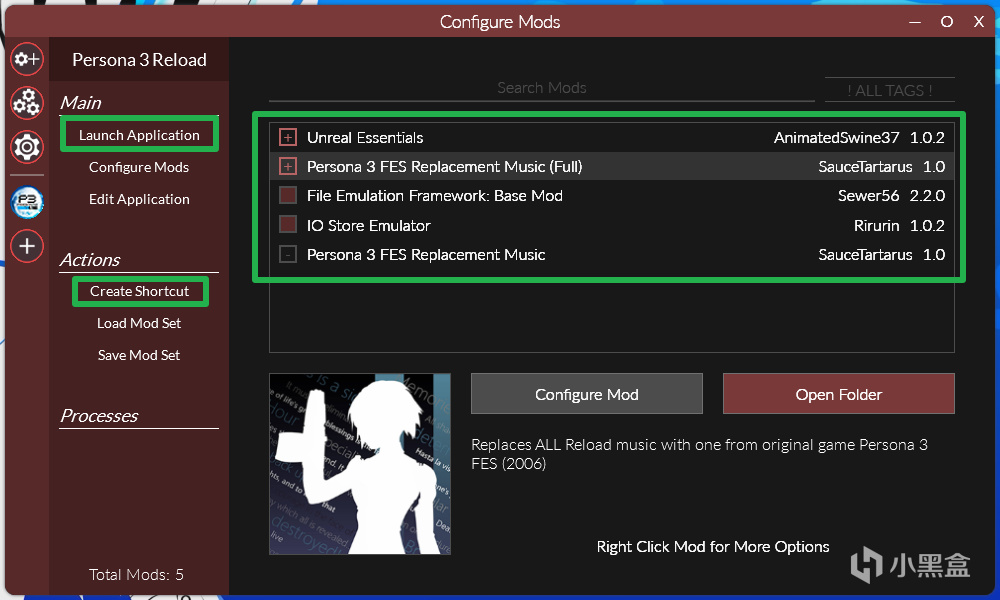1000x600 pixels.
Task: Open Edit Application from the sidebar
Action: [139, 199]
